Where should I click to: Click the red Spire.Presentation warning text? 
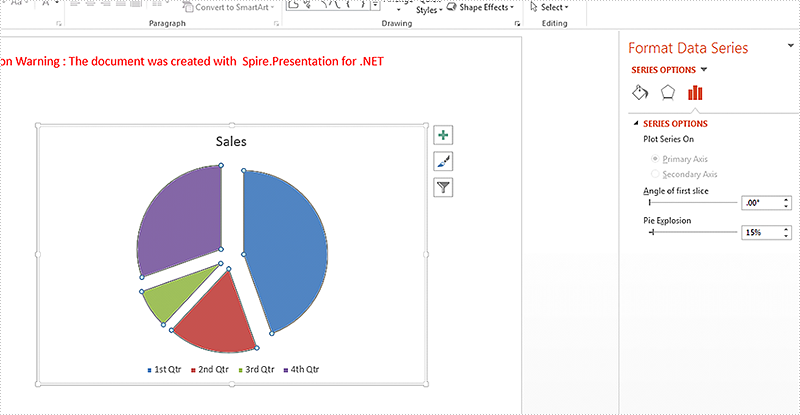192,61
